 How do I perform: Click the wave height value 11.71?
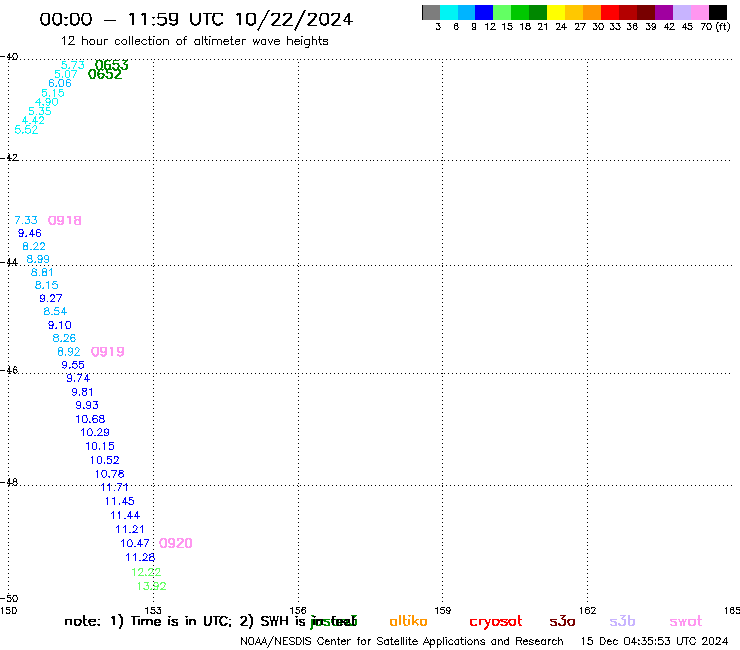point(115,487)
